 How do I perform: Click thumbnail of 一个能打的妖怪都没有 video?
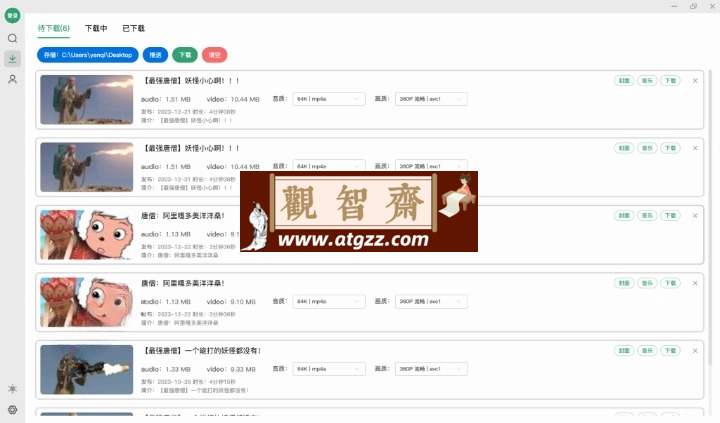87,370
